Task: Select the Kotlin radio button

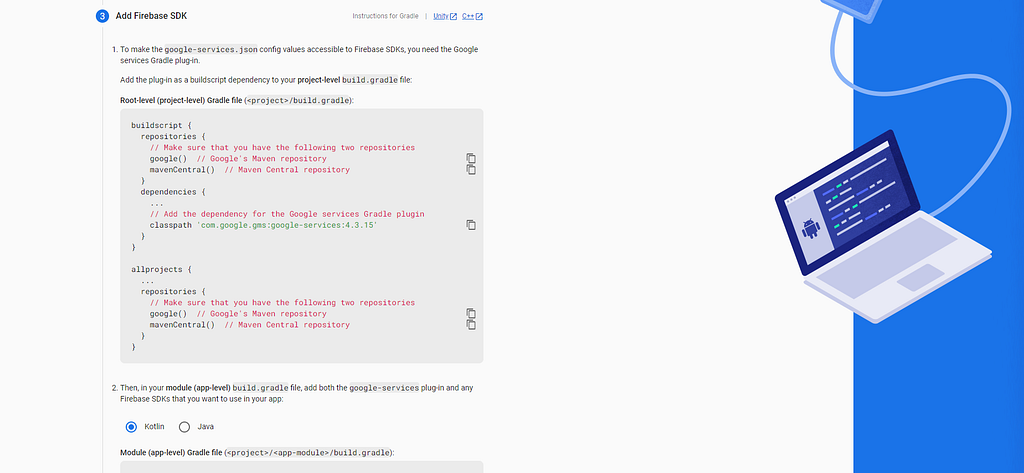Action: [x=131, y=427]
